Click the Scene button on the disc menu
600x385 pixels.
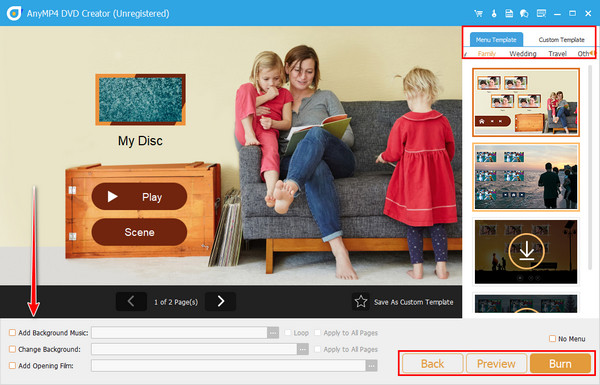click(x=139, y=232)
